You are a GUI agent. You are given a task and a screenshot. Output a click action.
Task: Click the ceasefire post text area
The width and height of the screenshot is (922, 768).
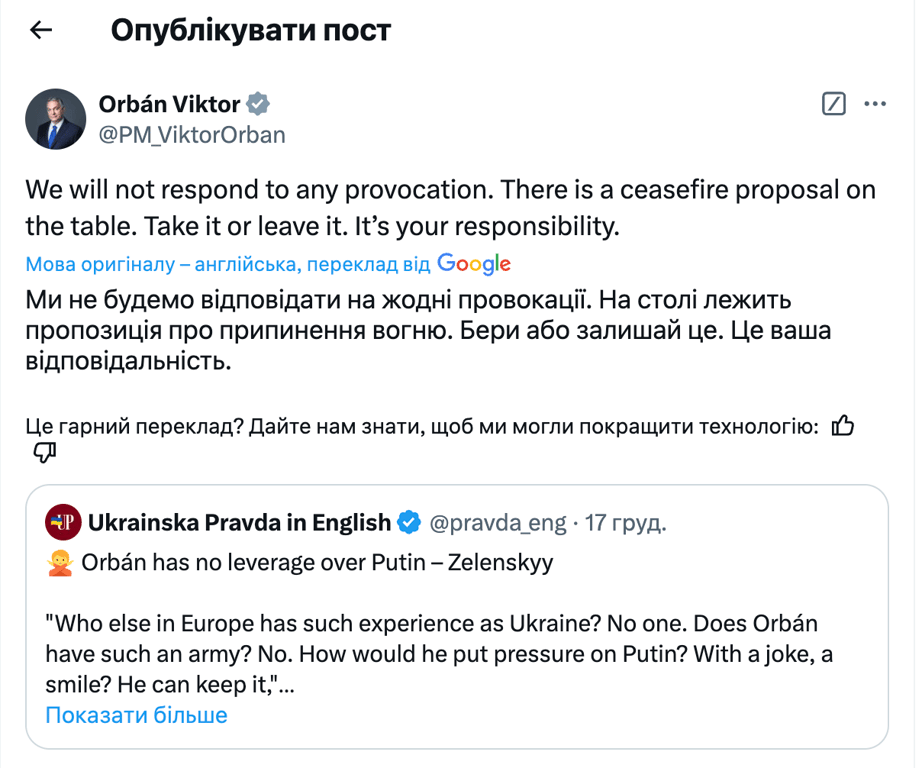pyautogui.click(x=450, y=203)
